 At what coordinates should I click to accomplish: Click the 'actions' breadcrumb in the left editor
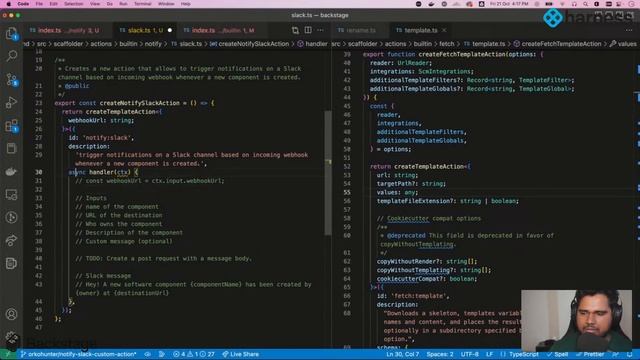tap(101, 44)
